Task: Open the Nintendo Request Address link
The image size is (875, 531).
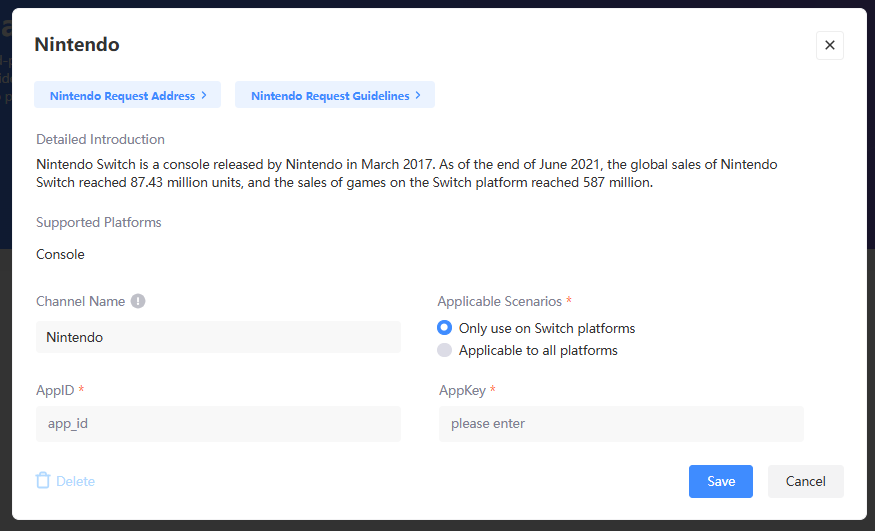Action: click(x=122, y=96)
